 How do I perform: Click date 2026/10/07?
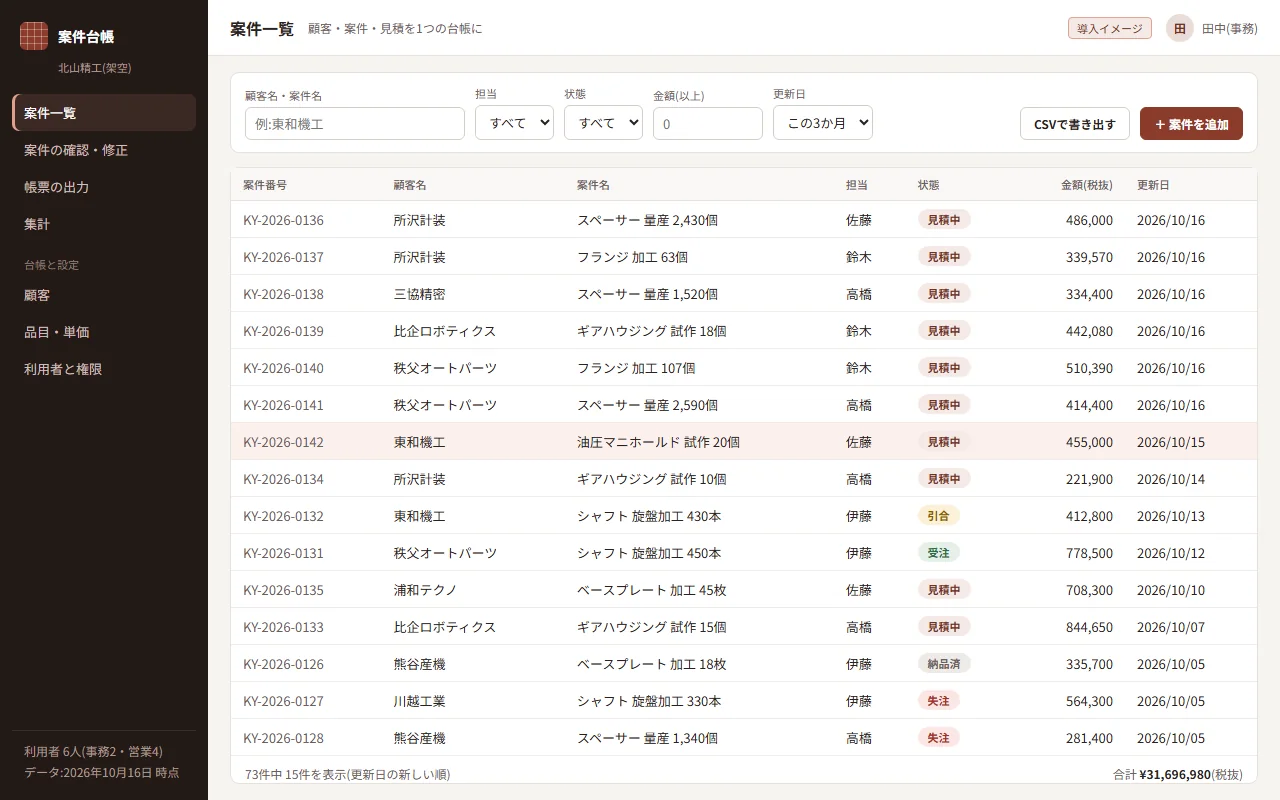click(x=1171, y=627)
